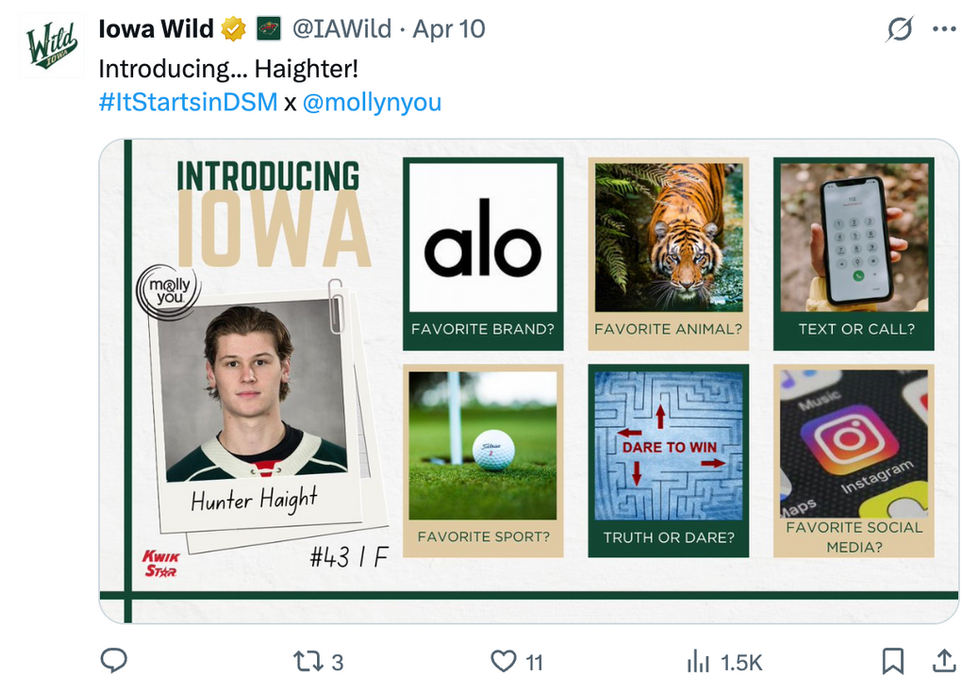Click the Grok slashed-circle icon
979x692 pixels.
(x=900, y=30)
